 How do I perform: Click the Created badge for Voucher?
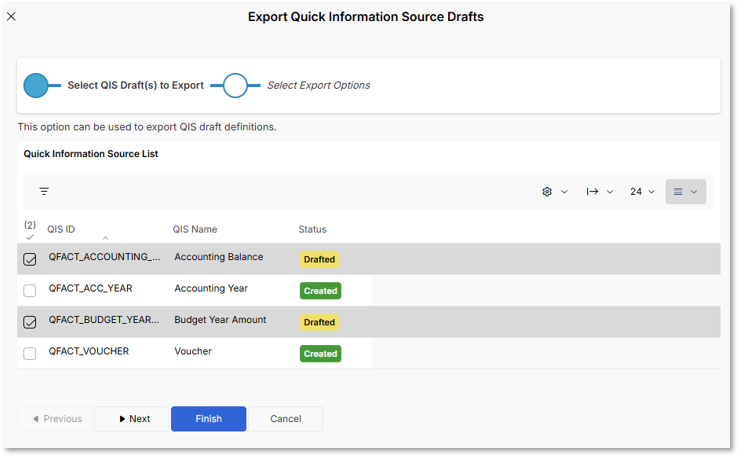[x=320, y=354]
